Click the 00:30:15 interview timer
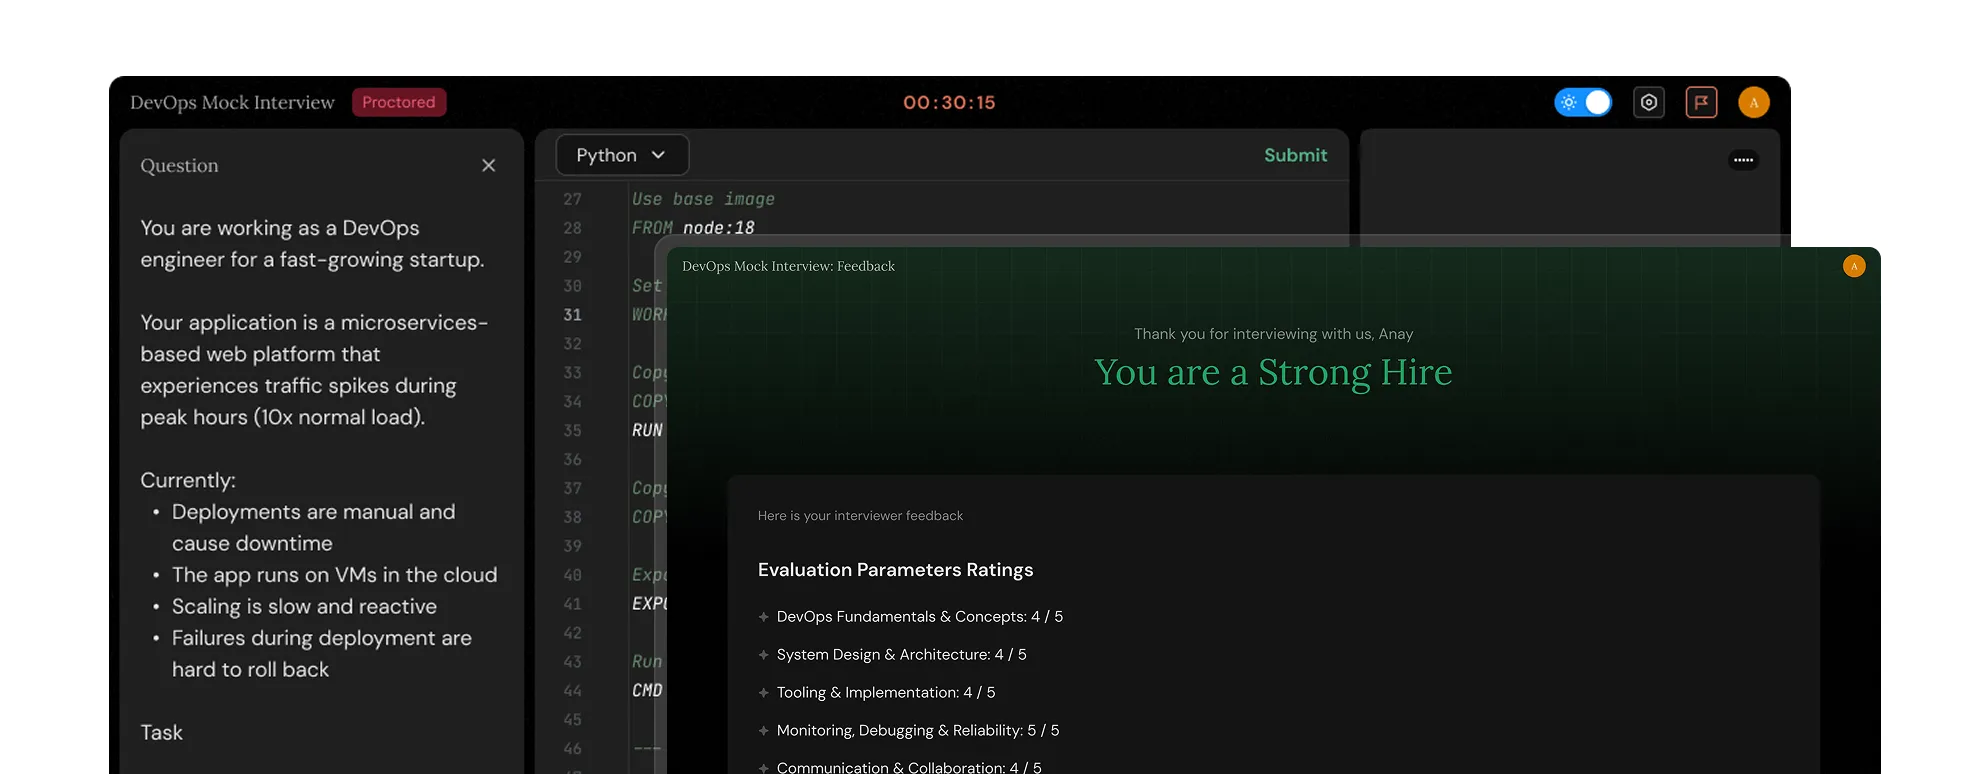The height and width of the screenshot is (774, 1971). pyautogui.click(x=949, y=102)
